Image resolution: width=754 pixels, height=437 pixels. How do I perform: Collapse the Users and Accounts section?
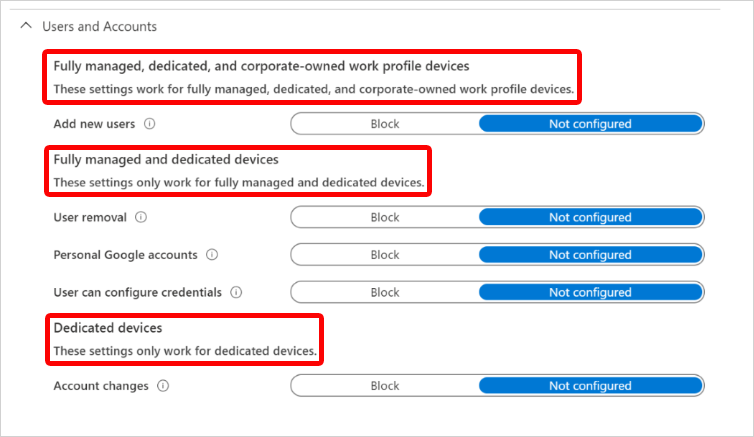click(26, 27)
